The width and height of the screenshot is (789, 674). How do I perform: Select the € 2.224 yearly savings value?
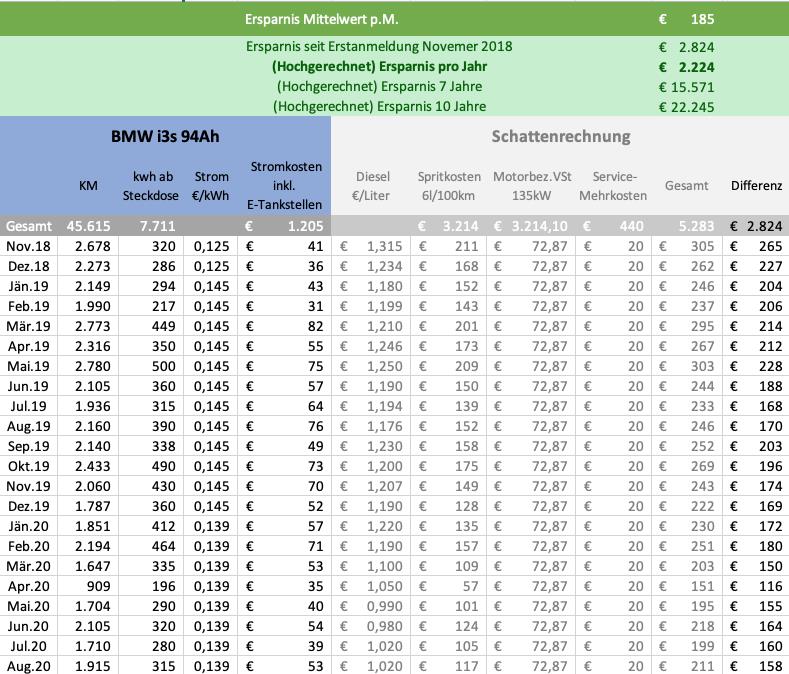click(x=686, y=67)
